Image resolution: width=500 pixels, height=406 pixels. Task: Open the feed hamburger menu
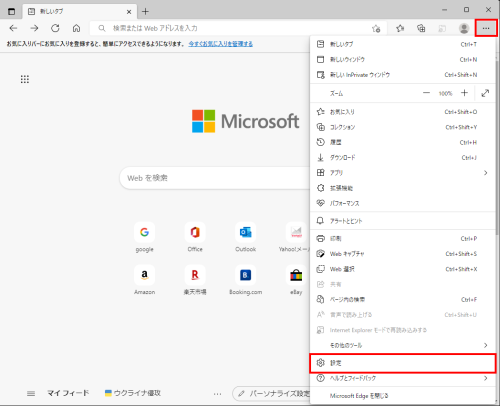click(x=31, y=394)
